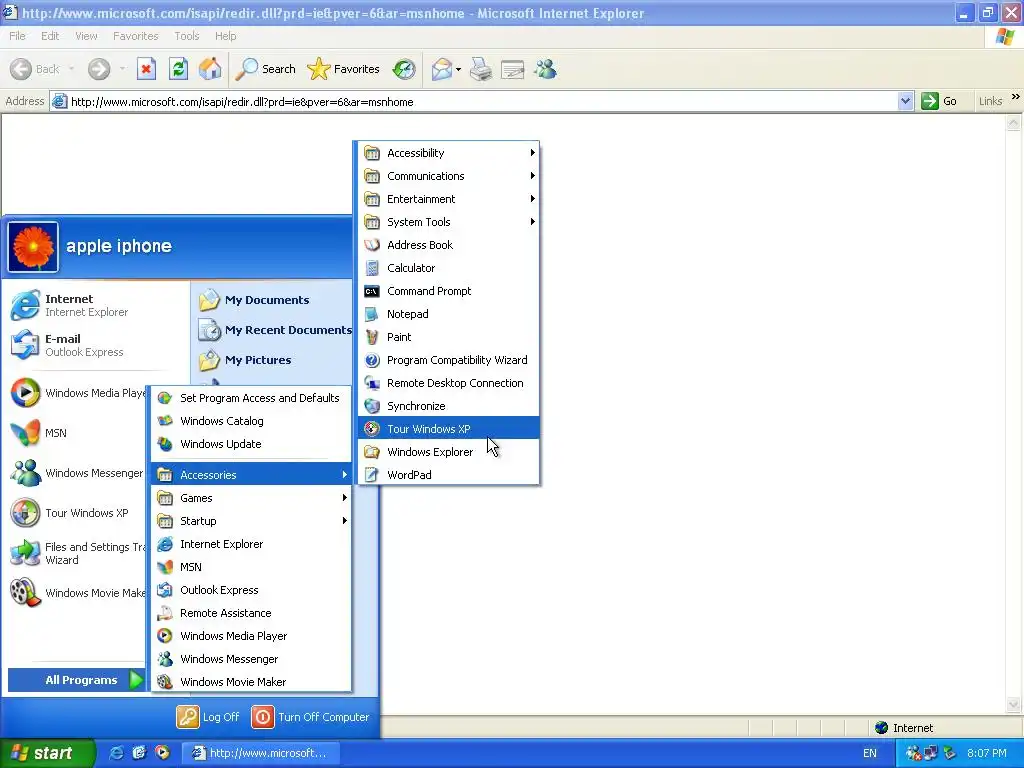
Task: Open Windows Catalog
Action: pyautogui.click(x=251, y=421)
